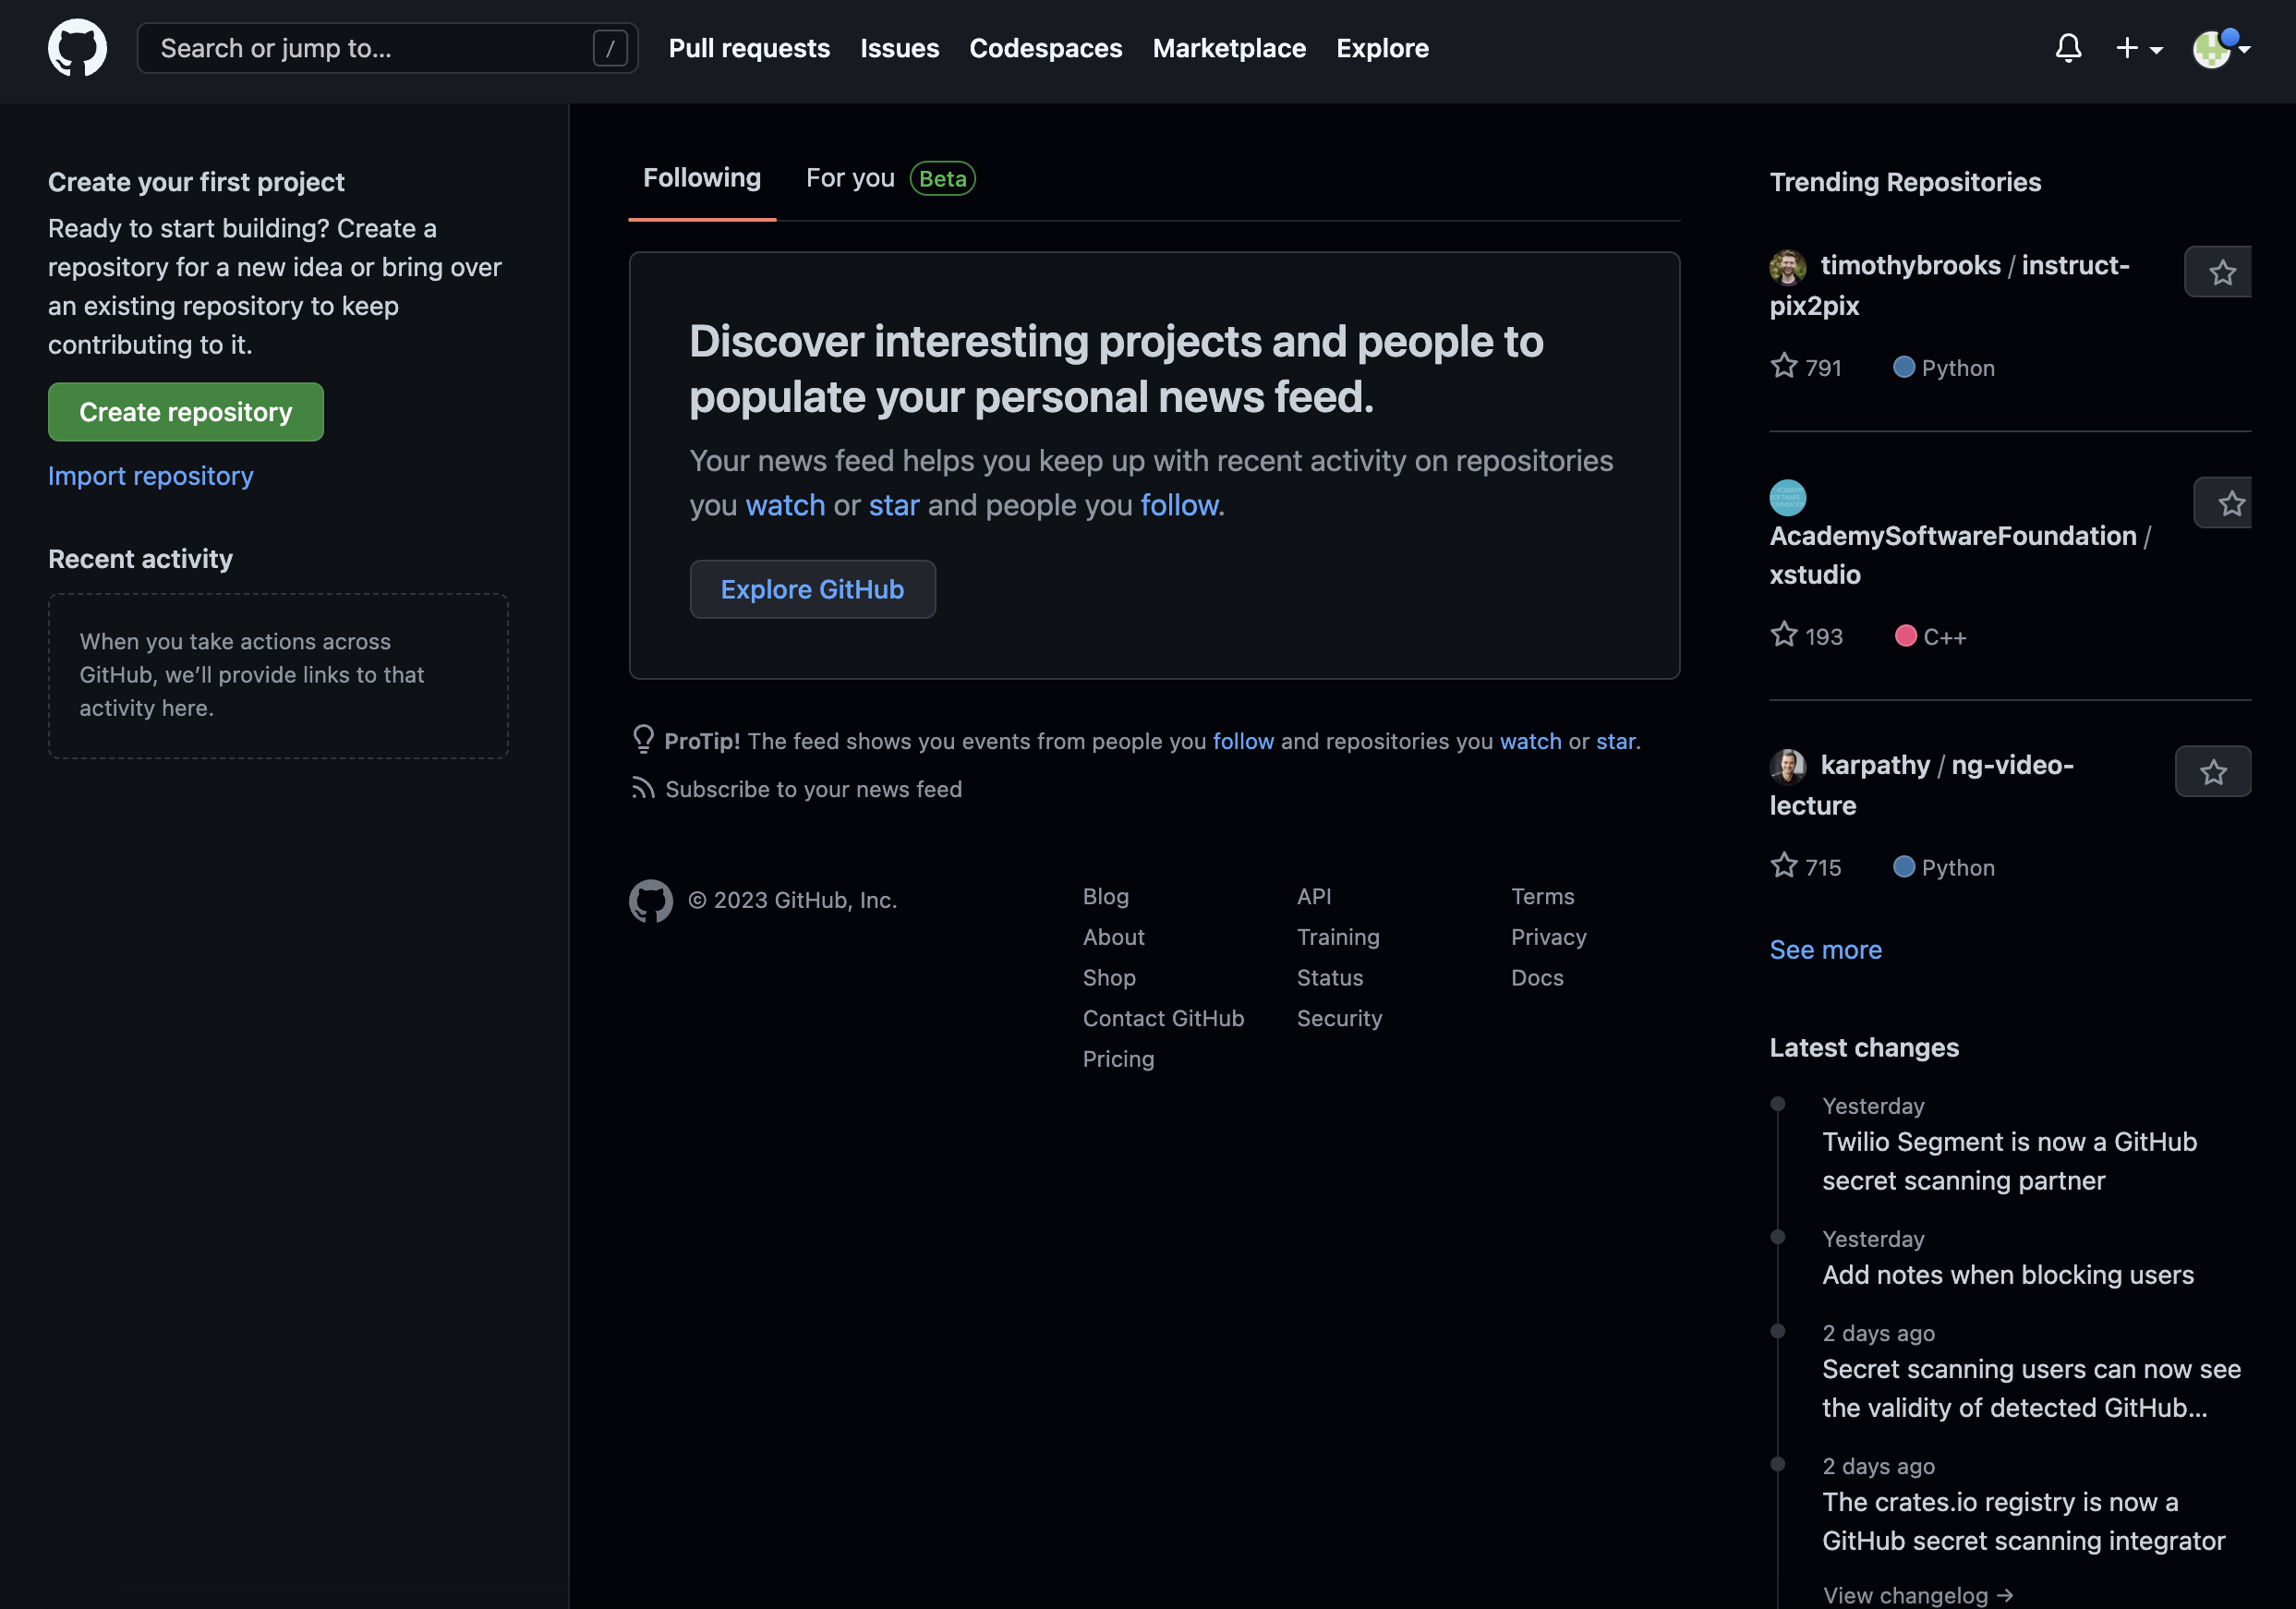Viewport: 2296px width, 1609px height.
Task: Open the plus create-new dropdown
Action: pyautogui.click(x=2138, y=48)
